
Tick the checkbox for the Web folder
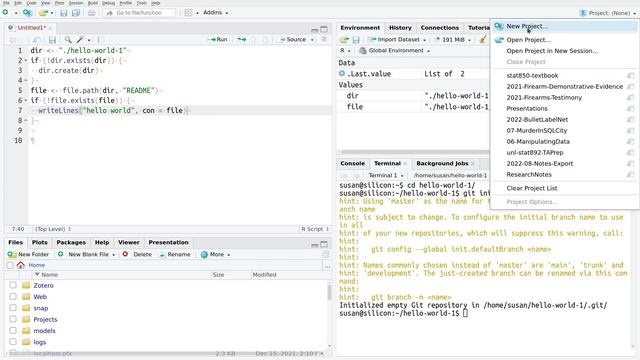pyautogui.click(x=13, y=296)
